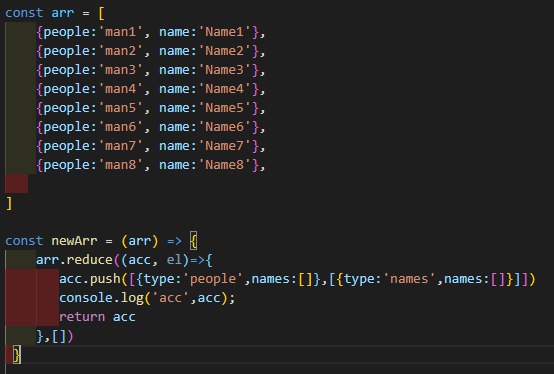Click the highlighted opening brace after =>
554x374 pixels.
193,241
